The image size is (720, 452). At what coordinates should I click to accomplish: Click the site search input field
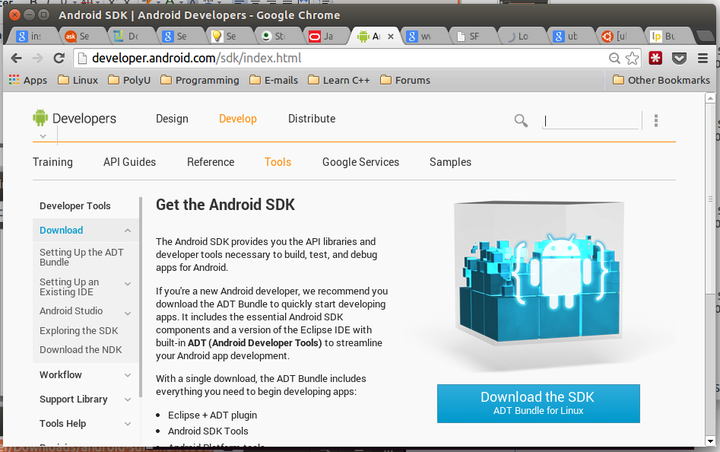click(591, 121)
